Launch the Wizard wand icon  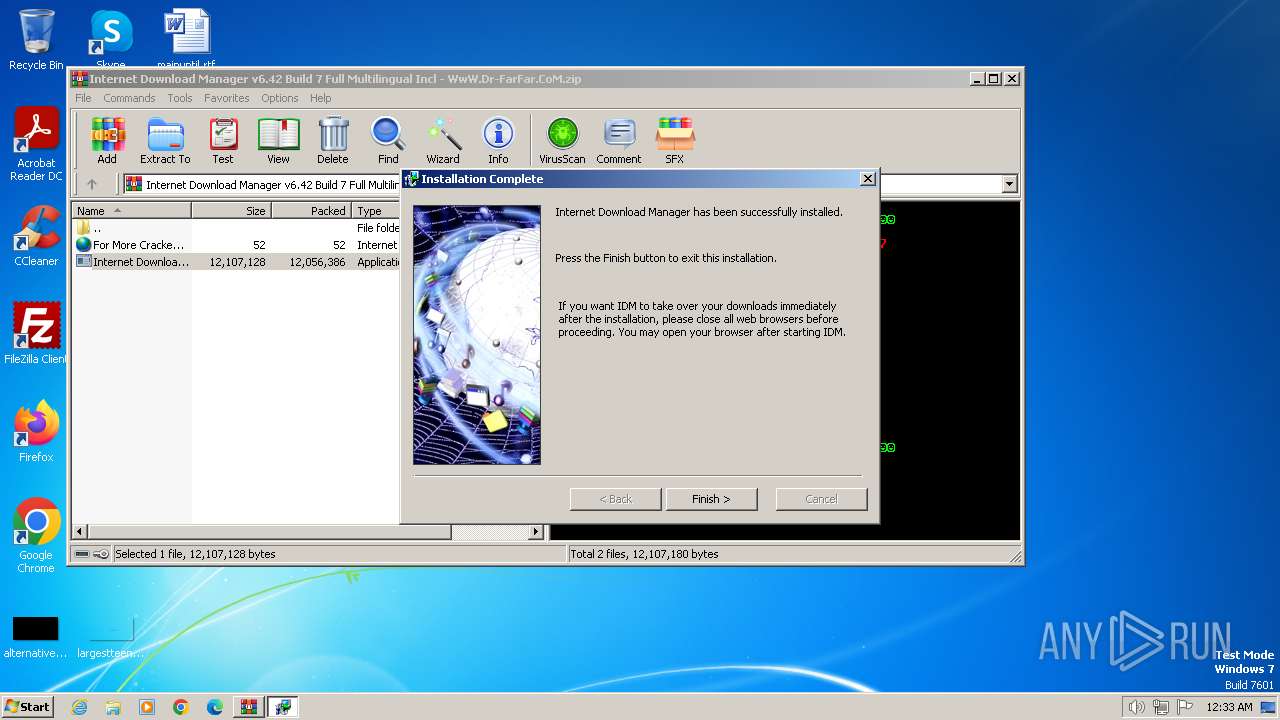(443, 141)
